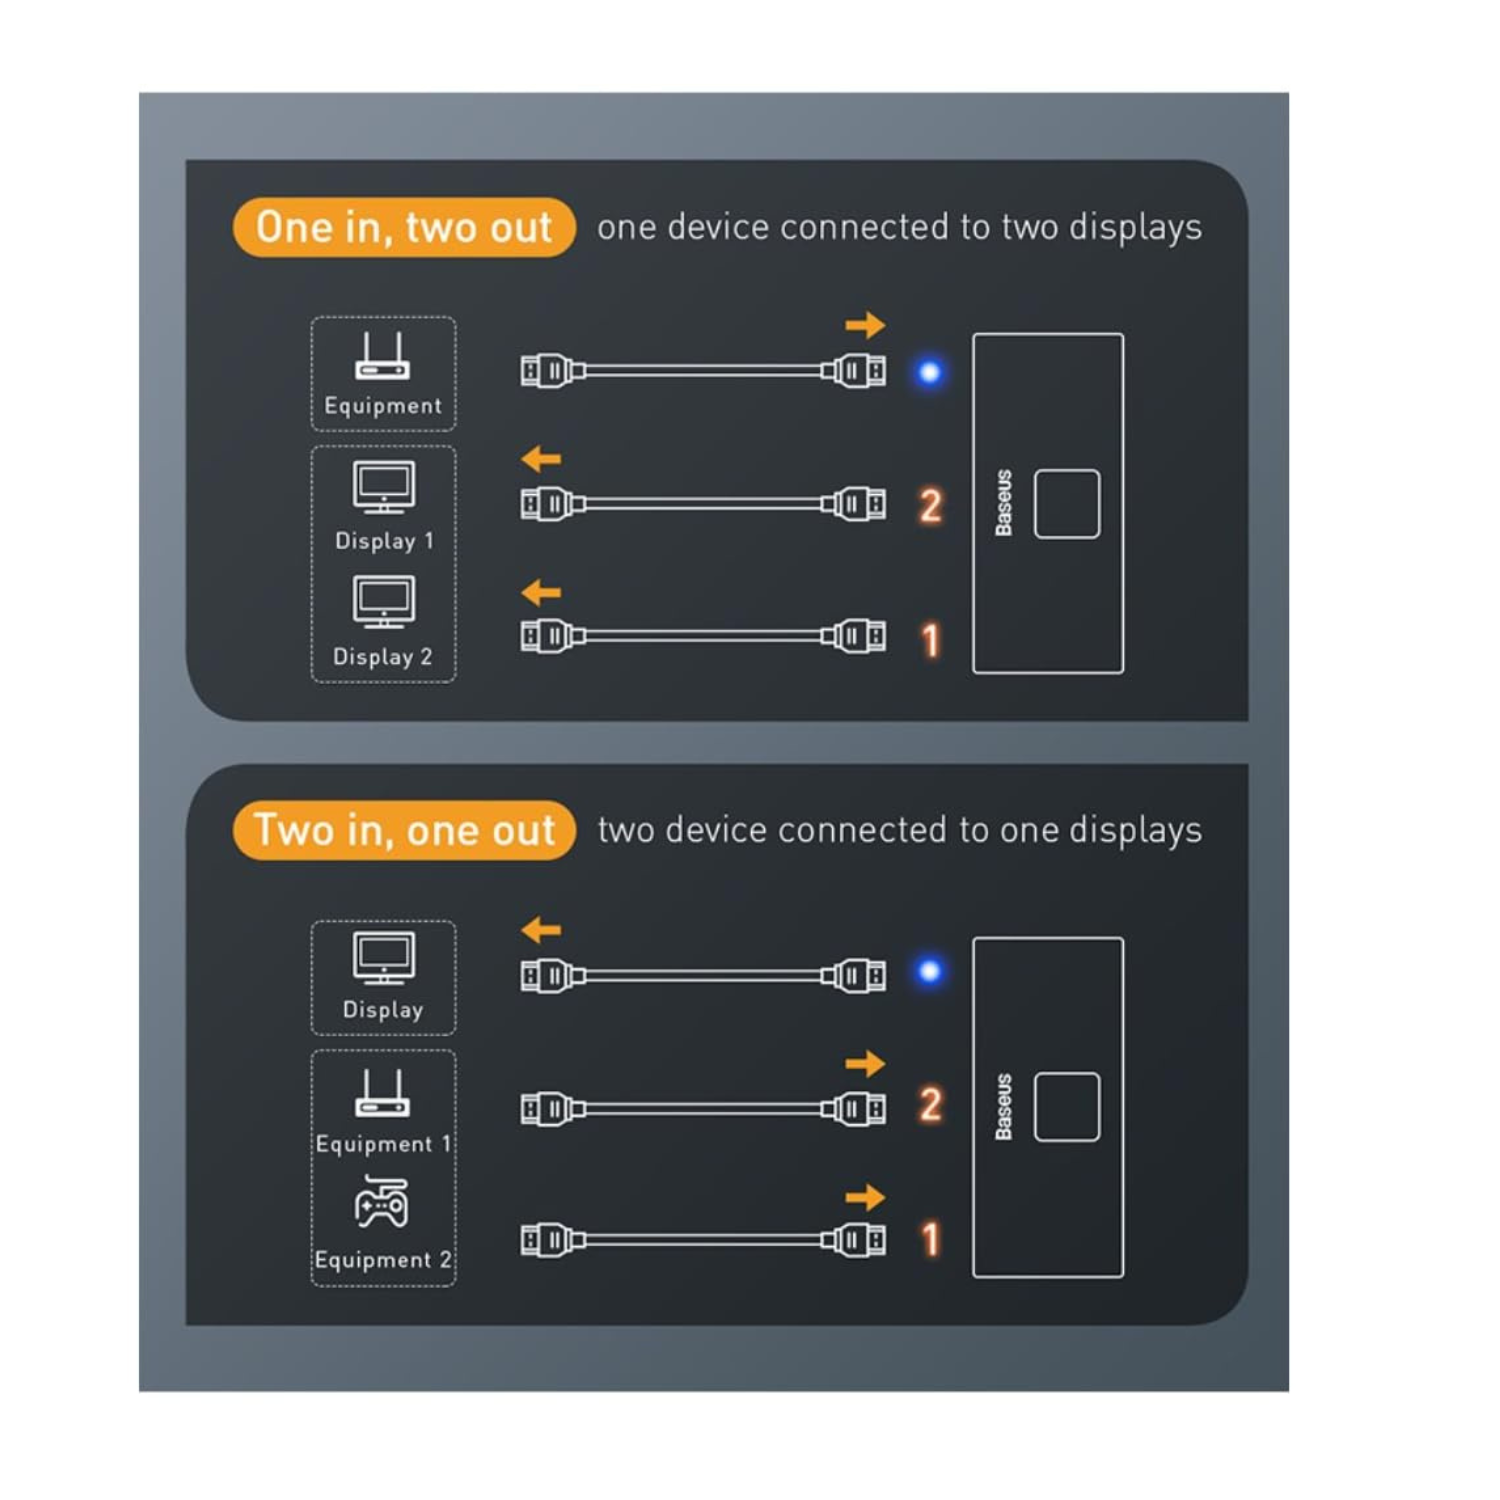Image resolution: width=1500 pixels, height=1500 pixels.
Task: Click the orange port number 1 in bottom diagram
Action: click(x=931, y=1239)
